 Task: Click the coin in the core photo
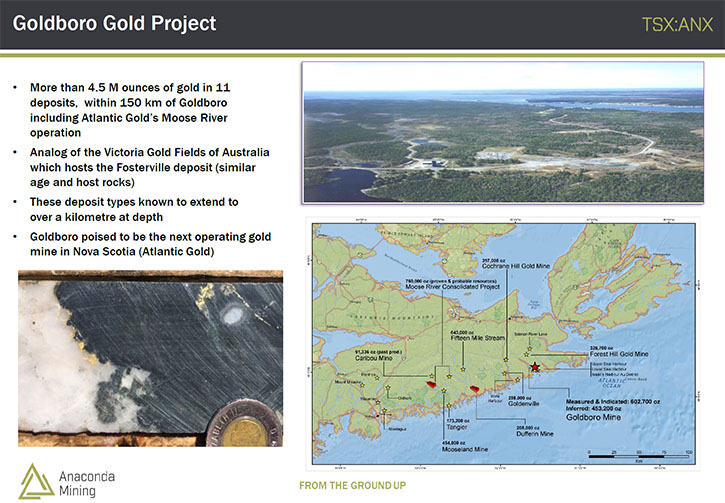pos(244,424)
